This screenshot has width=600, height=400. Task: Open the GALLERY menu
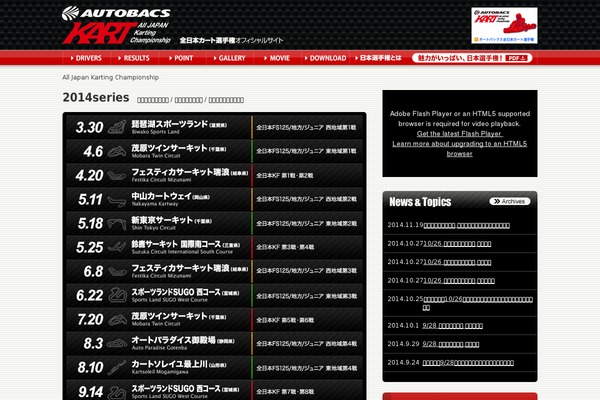tap(230, 58)
